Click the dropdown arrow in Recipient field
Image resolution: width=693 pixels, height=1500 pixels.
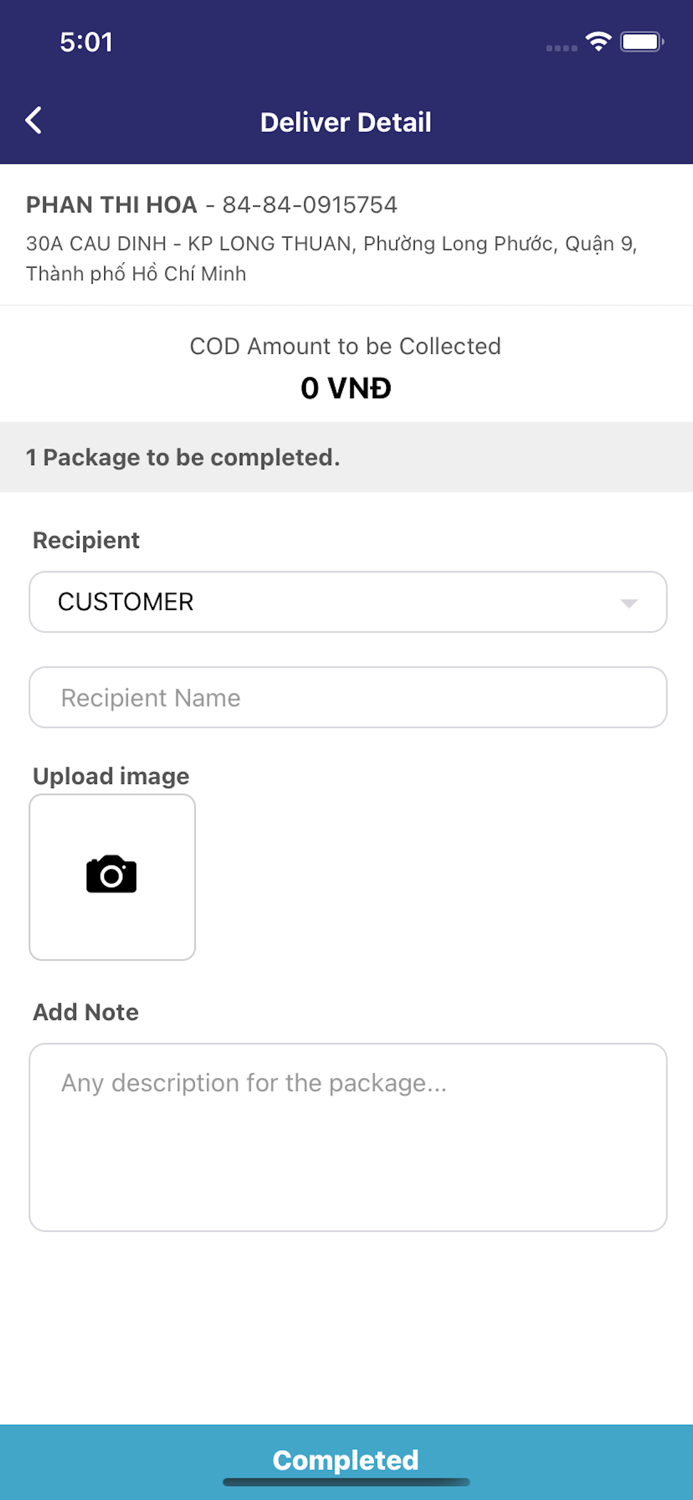click(x=628, y=603)
